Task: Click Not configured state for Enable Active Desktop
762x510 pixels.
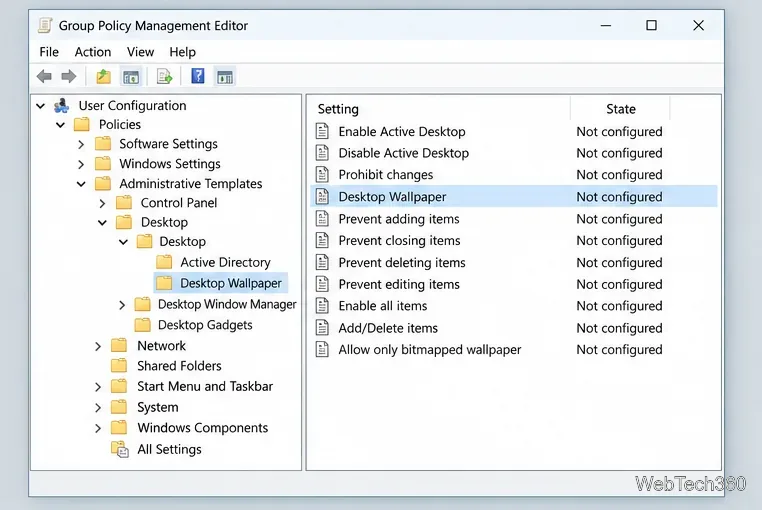Action: click(x=619, y=132)
